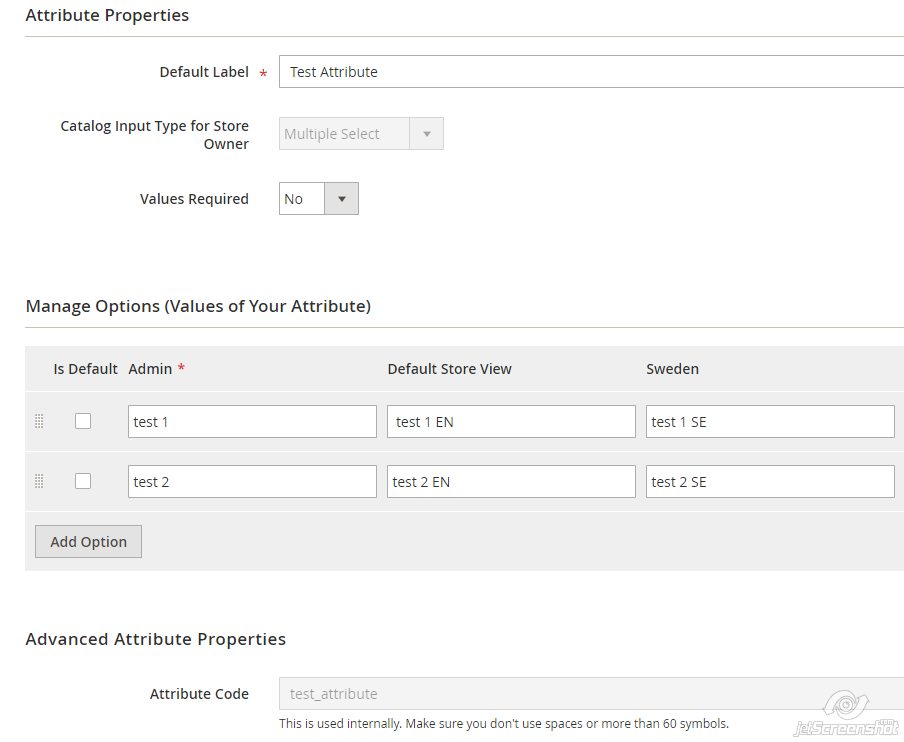Viewport: 904px width, 742px height.
Task: Click the Add Option button
Action: (88, 541)
